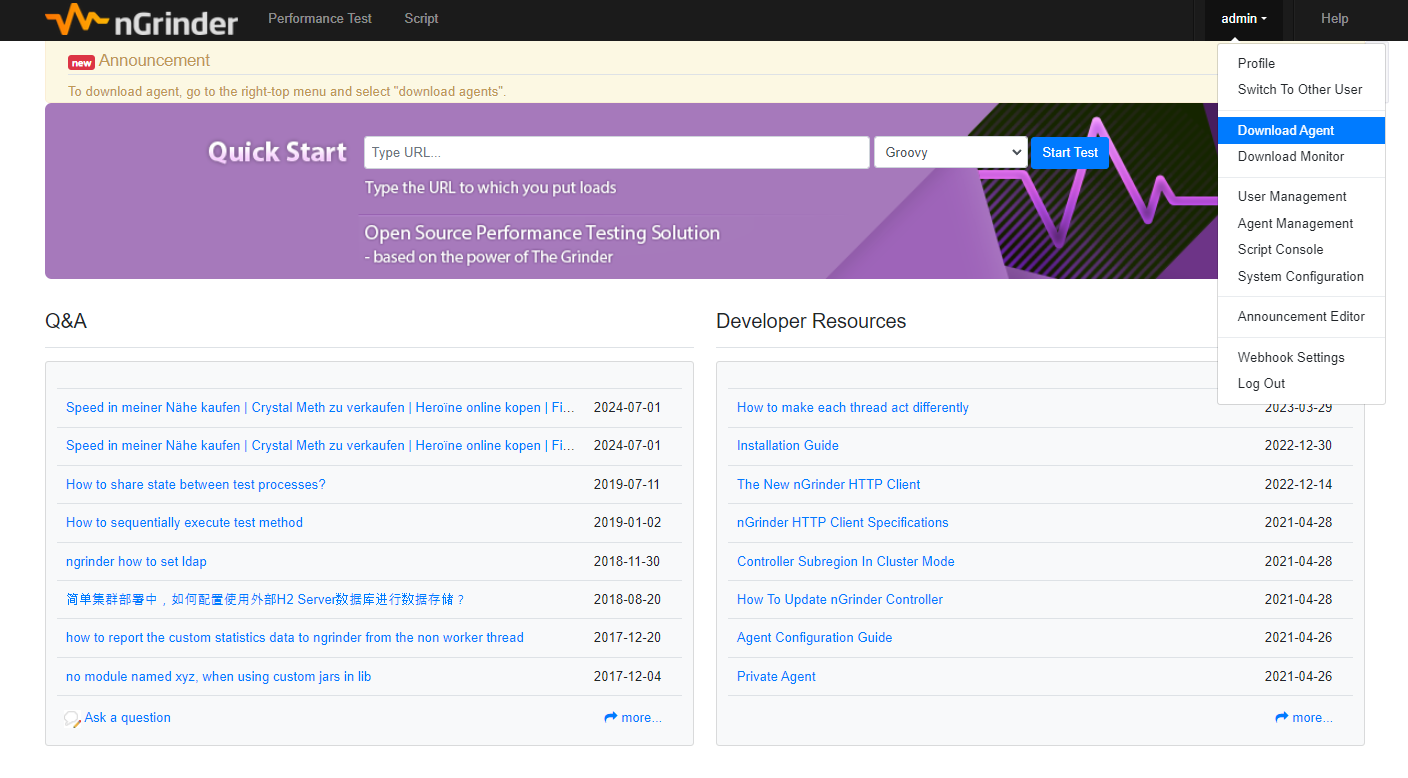Open first Speed in meiner Nähe post
Image resolution: width=1408 pixels, height=778 pixels.
click(320, 407)
